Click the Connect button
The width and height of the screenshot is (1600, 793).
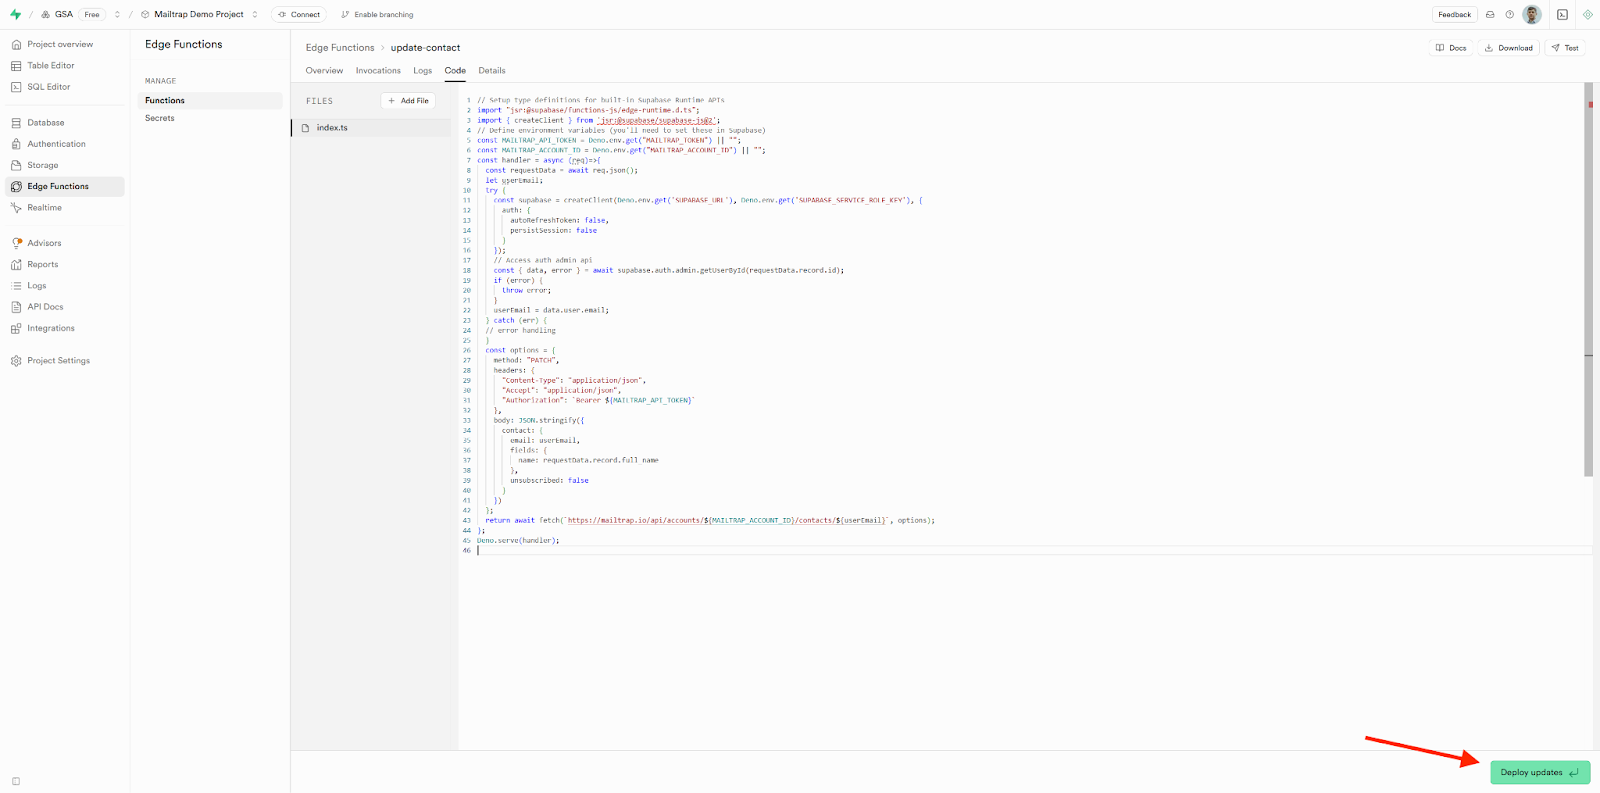coord(299,14)
